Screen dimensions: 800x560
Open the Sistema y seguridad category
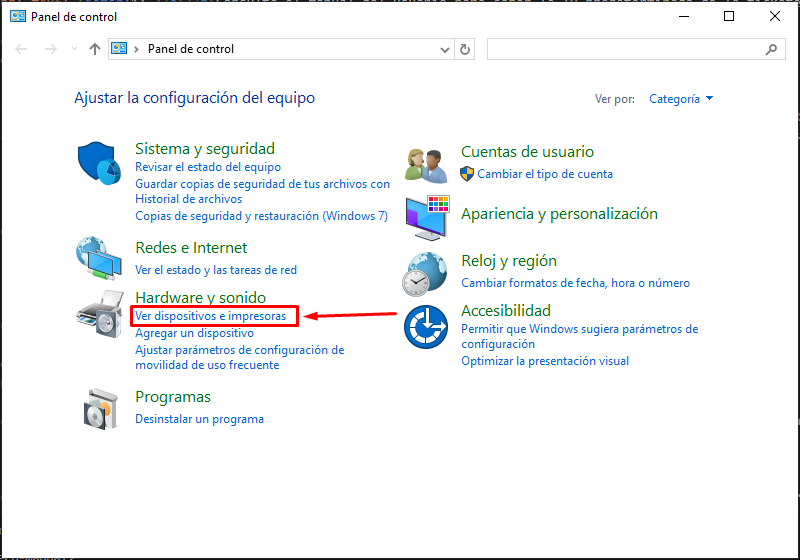(205, 148)
